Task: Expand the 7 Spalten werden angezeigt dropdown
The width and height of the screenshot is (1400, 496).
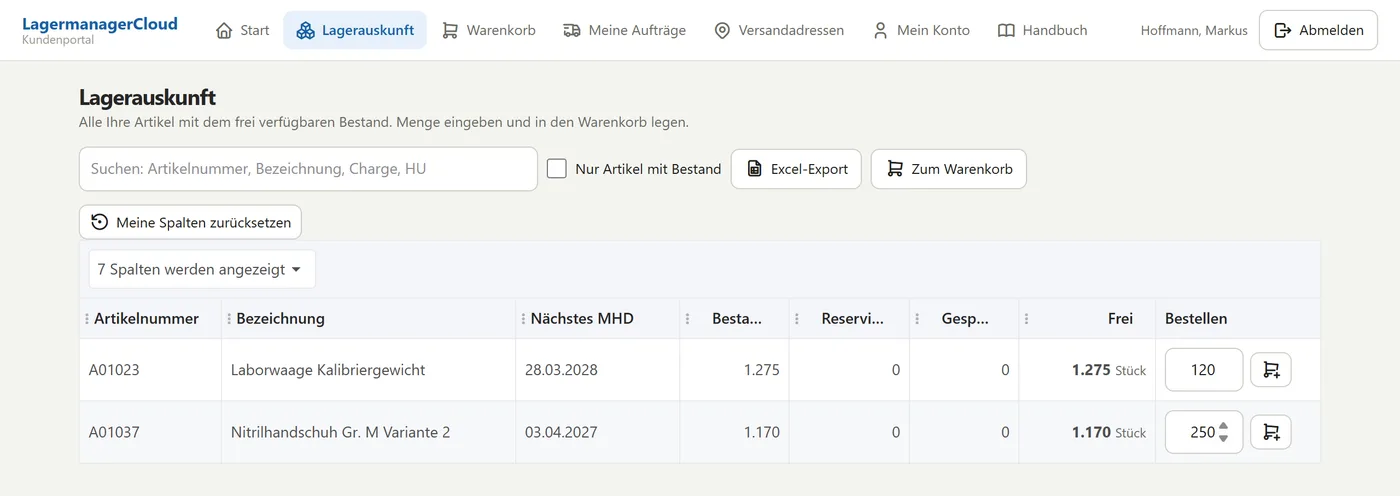Action: pos(202,269)
